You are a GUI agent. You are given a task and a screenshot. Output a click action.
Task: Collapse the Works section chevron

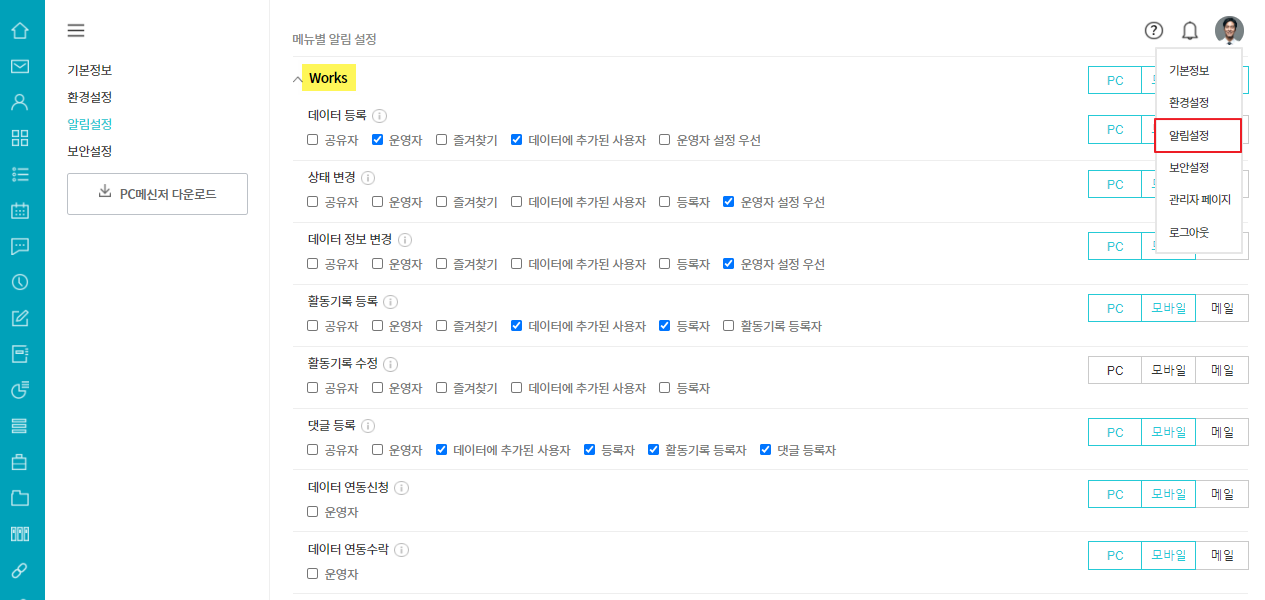click(297, 79)
